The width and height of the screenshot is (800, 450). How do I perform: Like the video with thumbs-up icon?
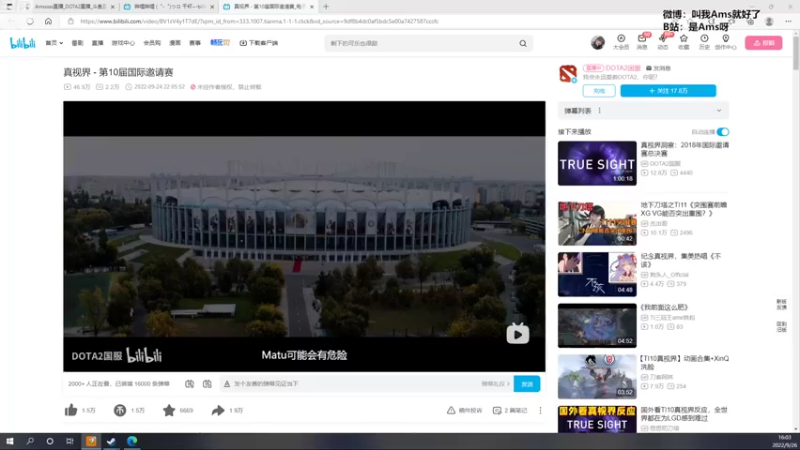tap(71, 410)
